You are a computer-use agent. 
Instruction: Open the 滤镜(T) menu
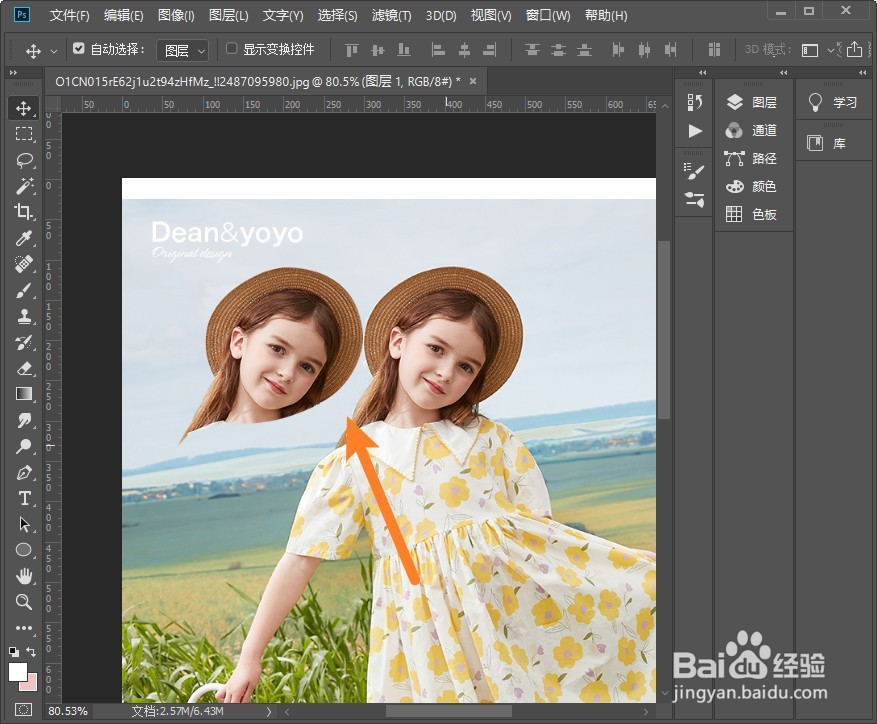tap(391, 16)
